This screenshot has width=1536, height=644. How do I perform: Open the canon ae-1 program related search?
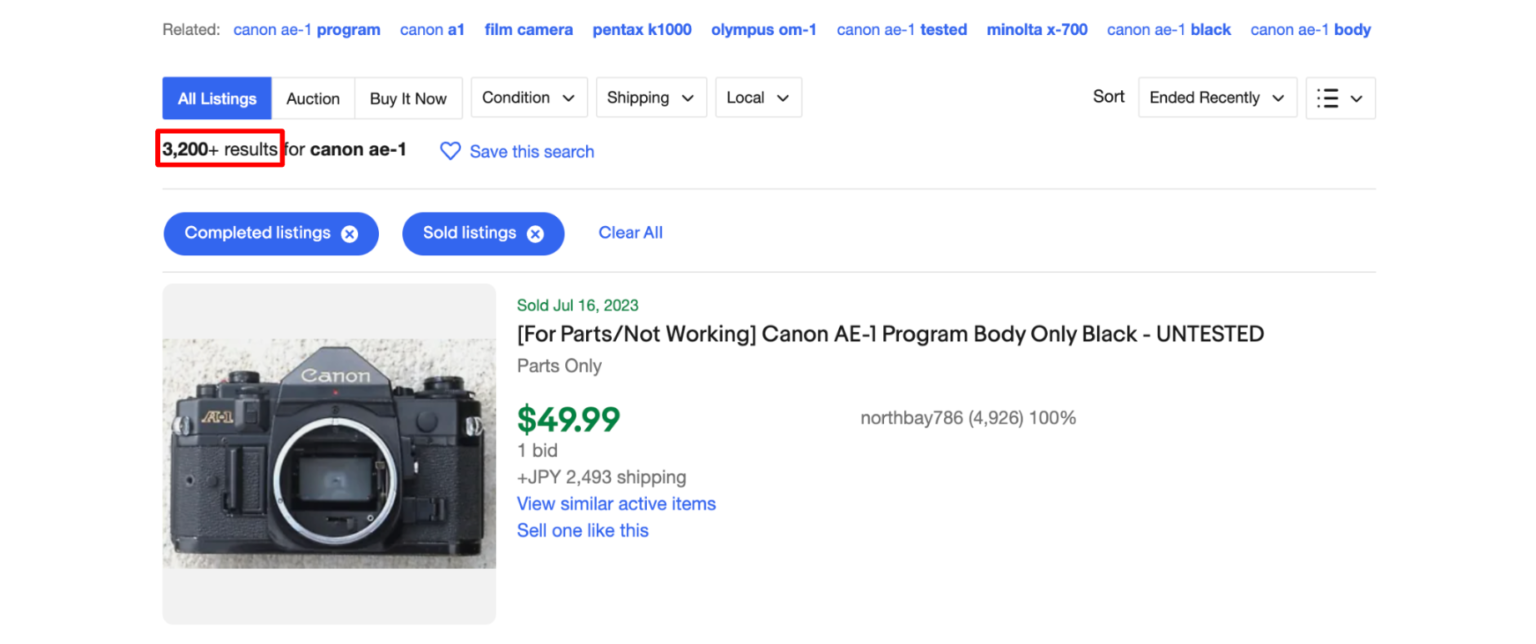[306, 29]
